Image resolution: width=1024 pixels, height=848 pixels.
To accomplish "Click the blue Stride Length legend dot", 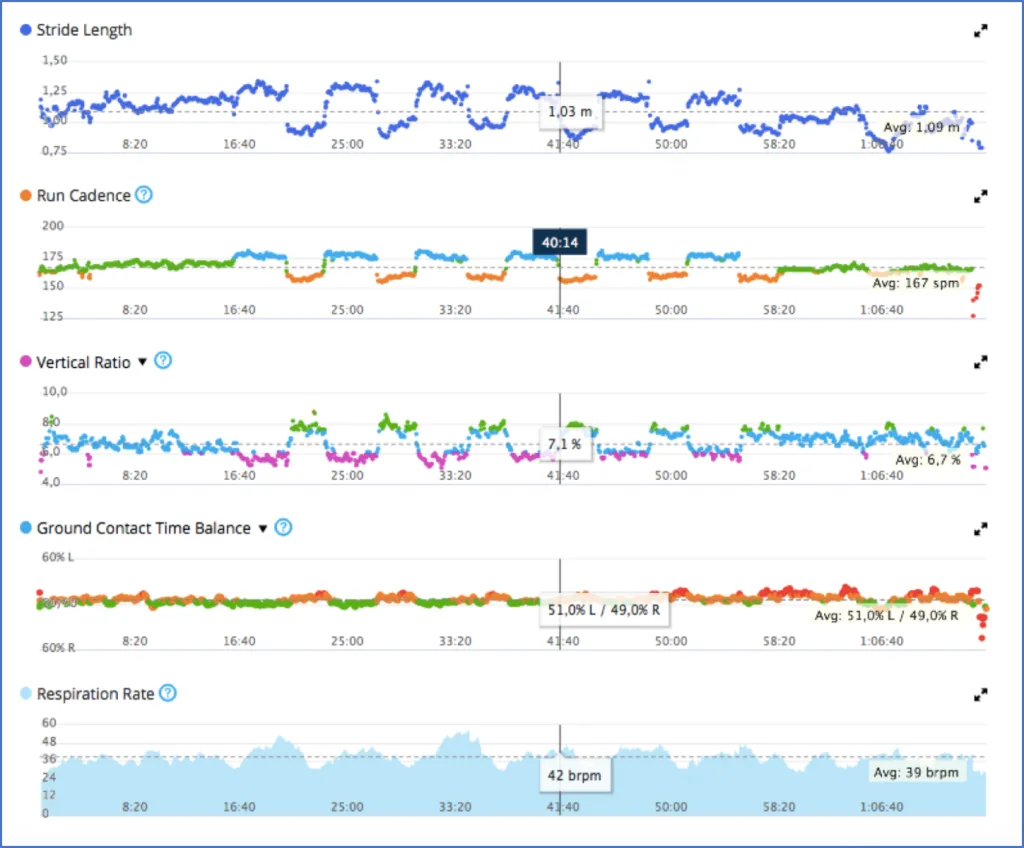I will [25, 29].
